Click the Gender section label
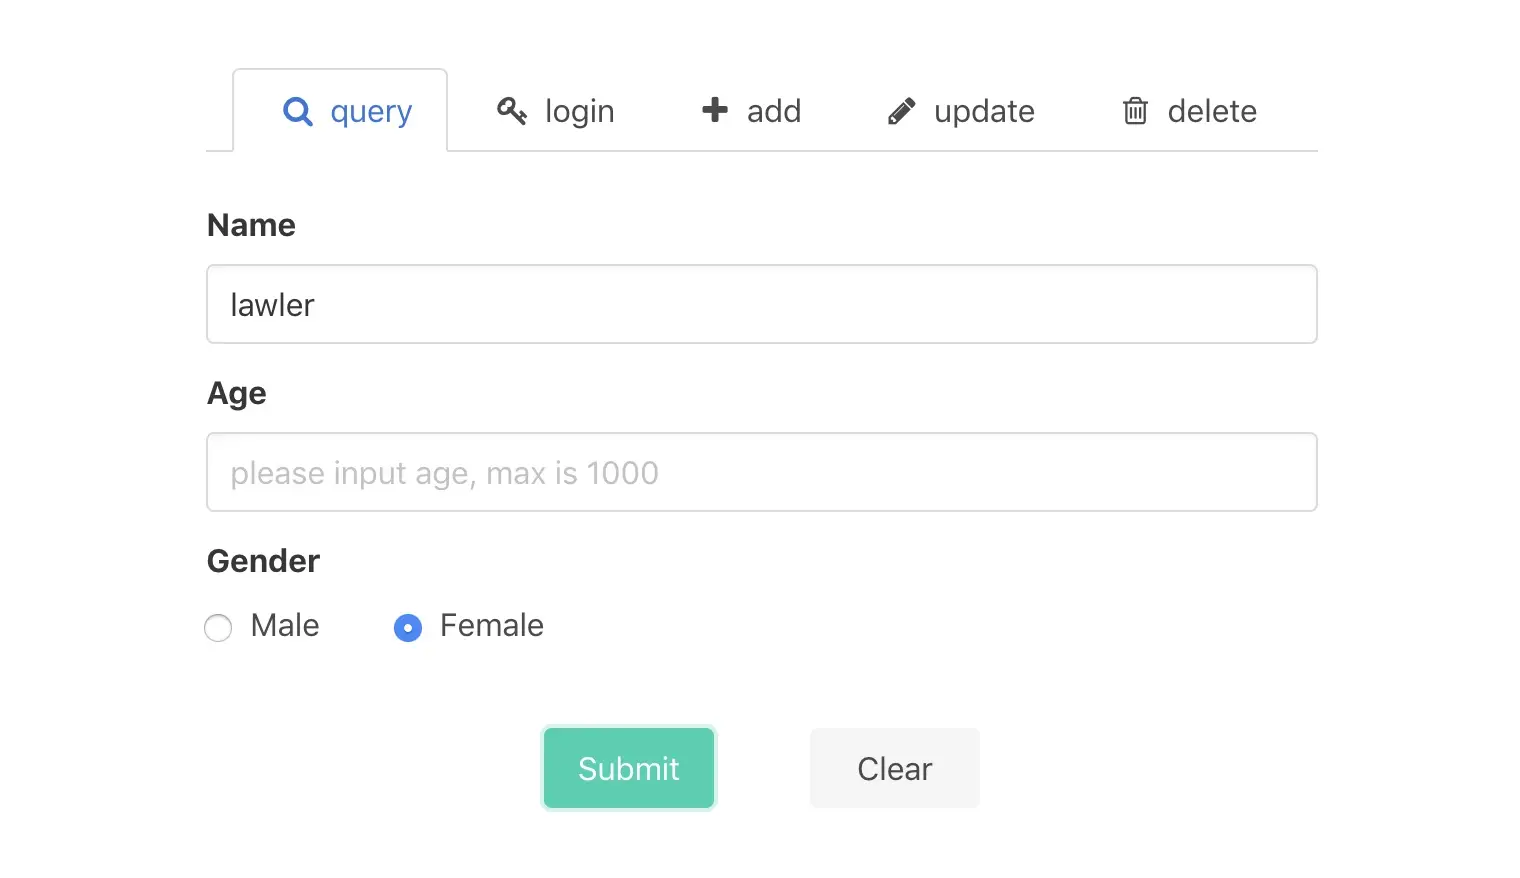This screenshot has height=878, width=1520. click(262, 560)
